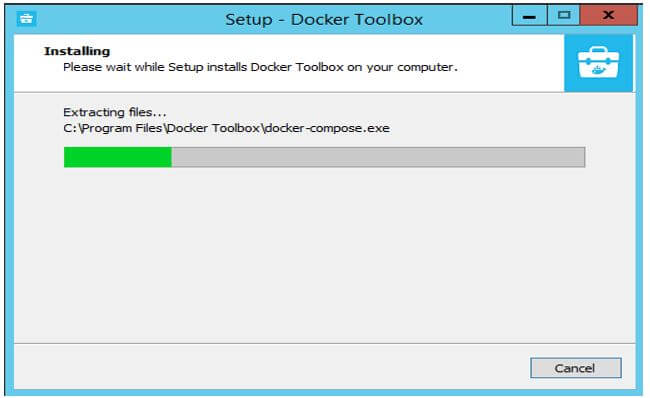Click the empty gray area below progress bar
Screen dimensions: 650x398
[x=324, y=253]
